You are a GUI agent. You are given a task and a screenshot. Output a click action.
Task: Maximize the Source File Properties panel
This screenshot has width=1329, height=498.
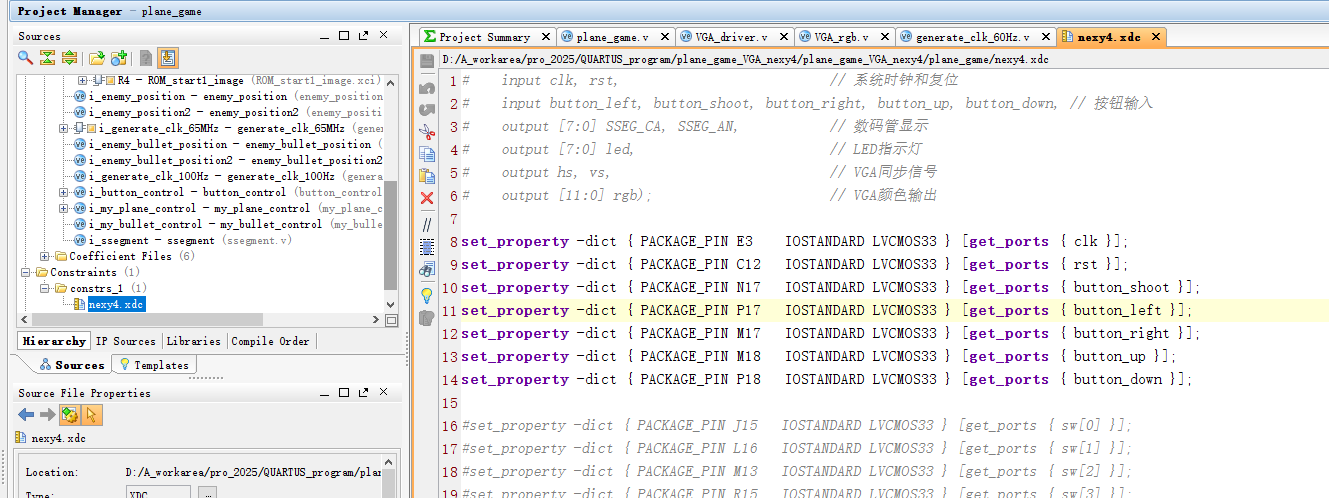point(344,393)
